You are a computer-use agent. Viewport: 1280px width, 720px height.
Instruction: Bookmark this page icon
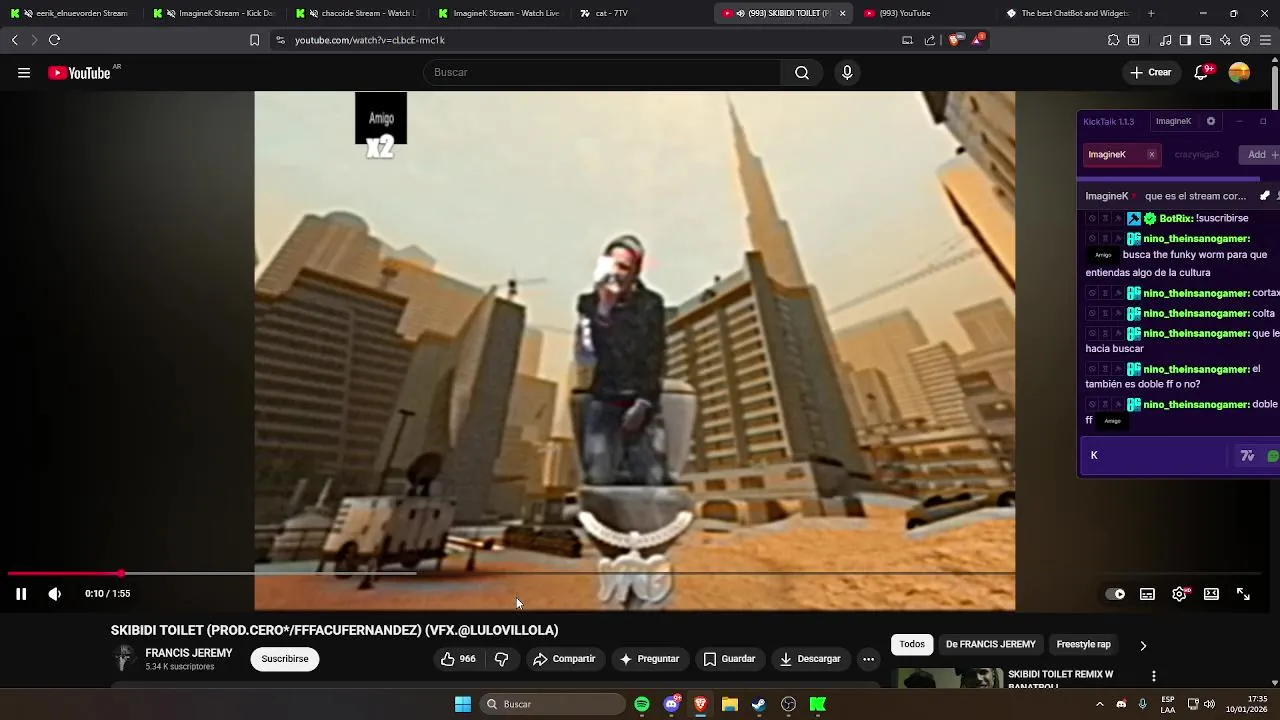click(254, 40)
